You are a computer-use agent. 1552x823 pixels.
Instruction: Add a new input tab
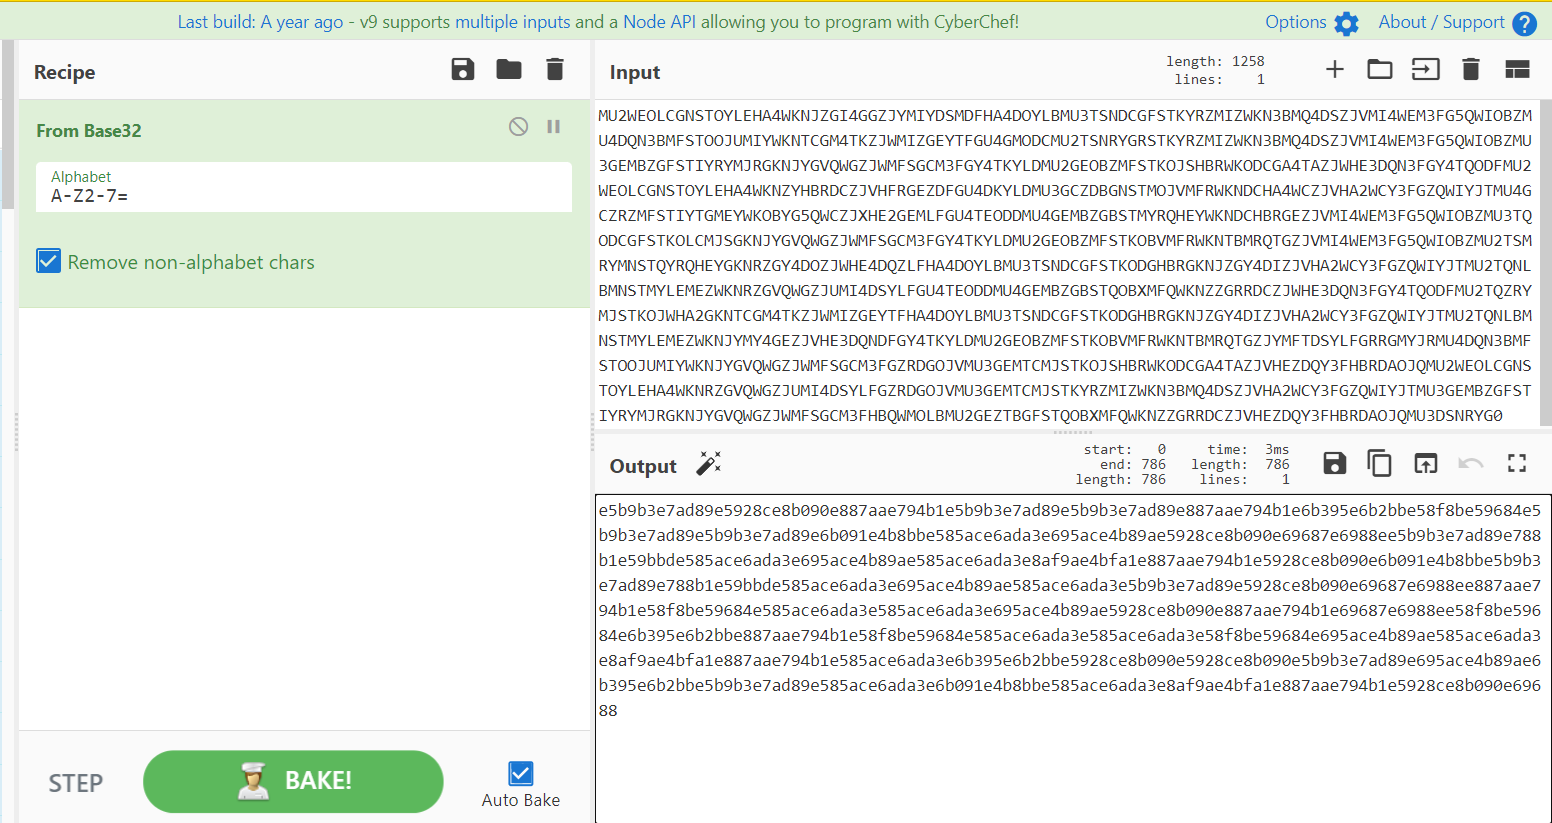tap(1335, 69)
